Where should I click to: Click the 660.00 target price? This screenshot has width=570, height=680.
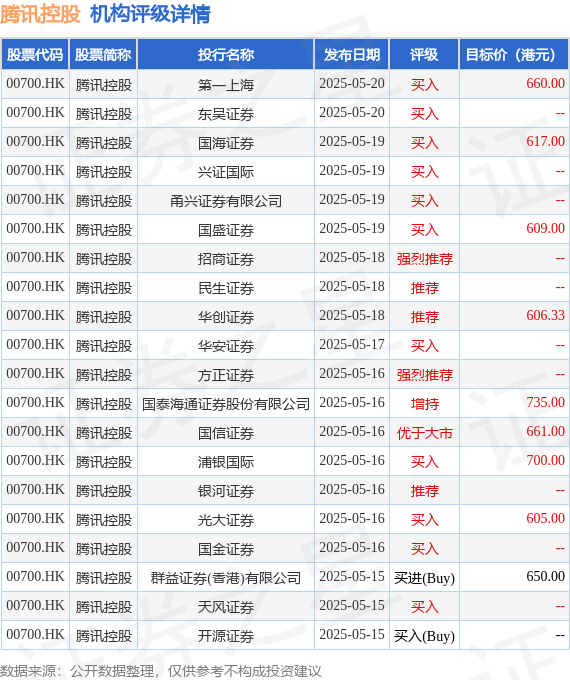coord(545,83)
